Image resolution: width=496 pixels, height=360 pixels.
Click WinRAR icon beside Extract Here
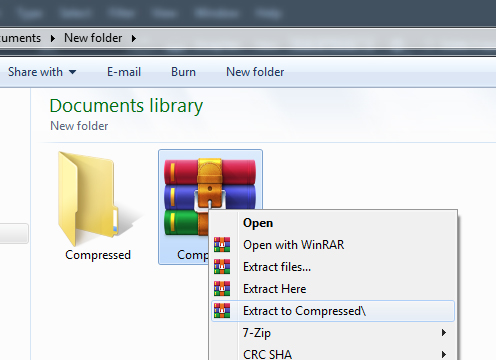point(222,289)
